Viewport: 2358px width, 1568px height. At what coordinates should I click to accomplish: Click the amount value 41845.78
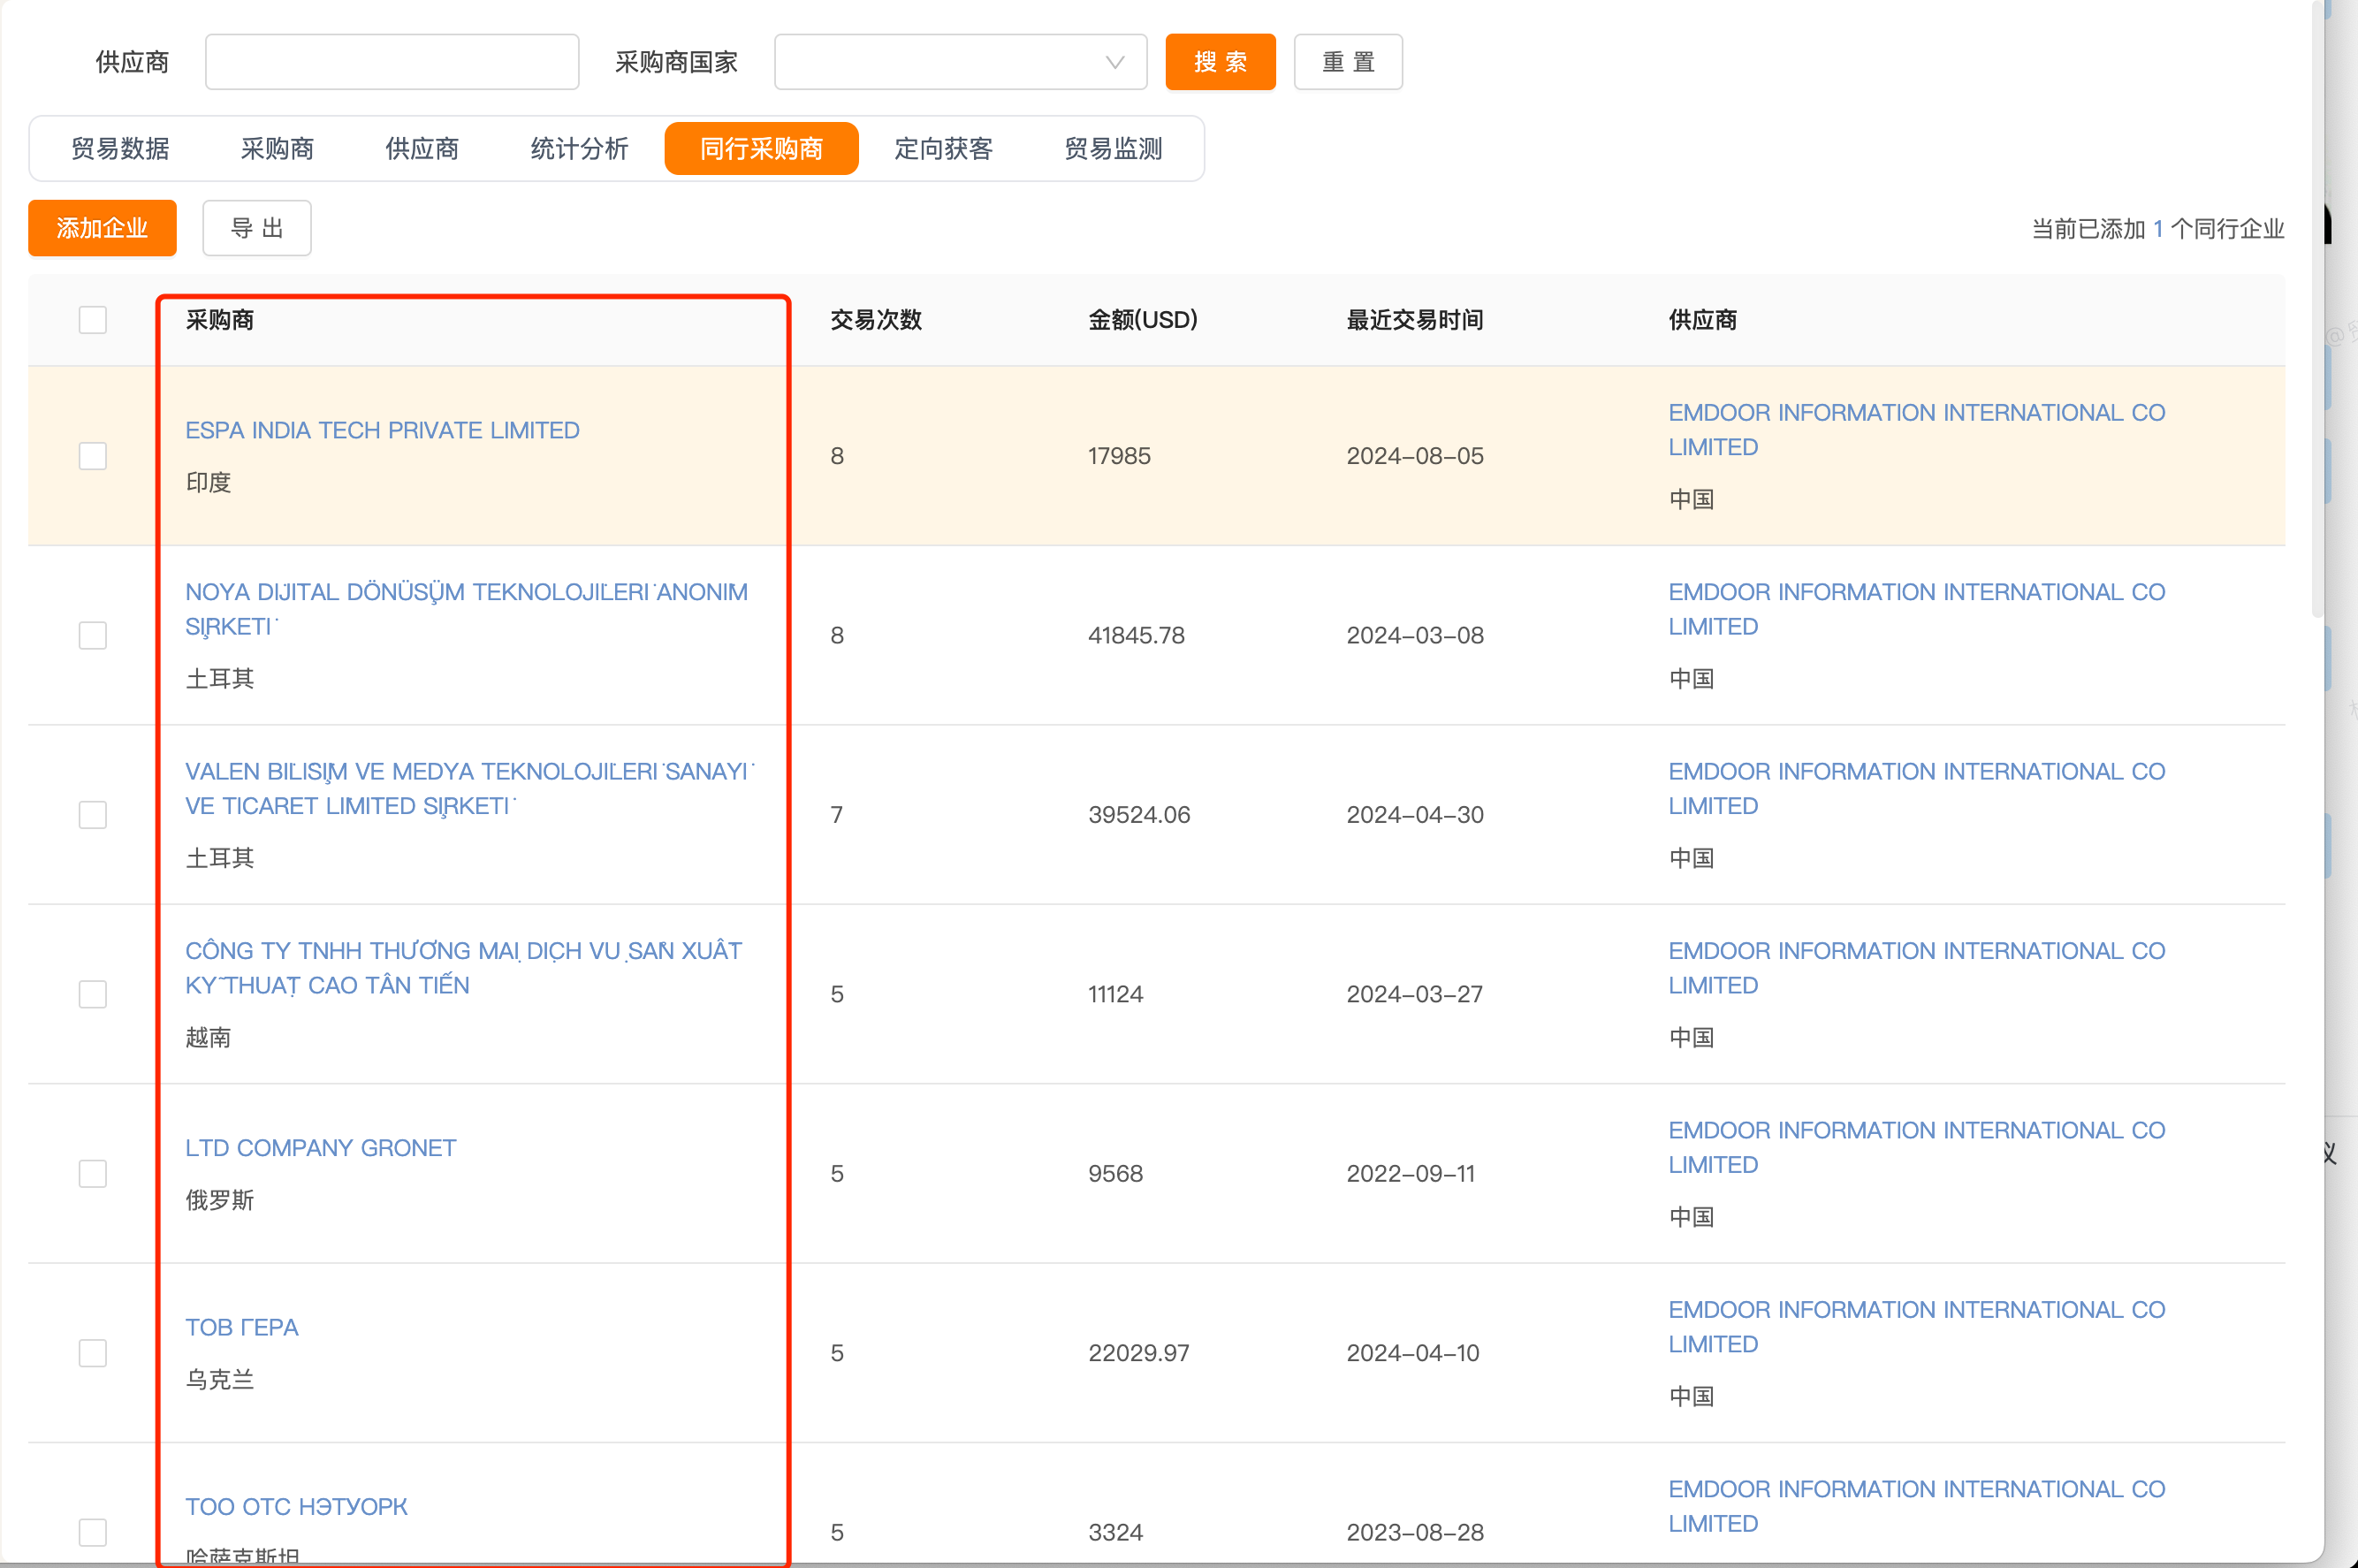point(1136,635)
